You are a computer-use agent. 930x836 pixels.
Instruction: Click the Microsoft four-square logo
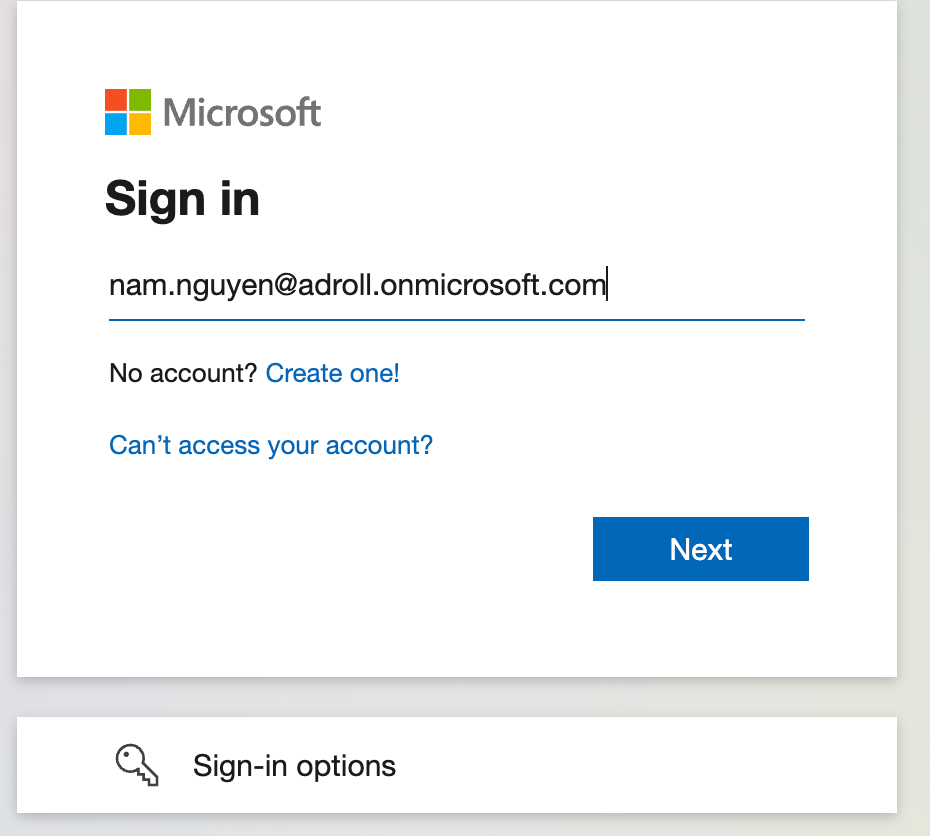[x=128, y=112]
